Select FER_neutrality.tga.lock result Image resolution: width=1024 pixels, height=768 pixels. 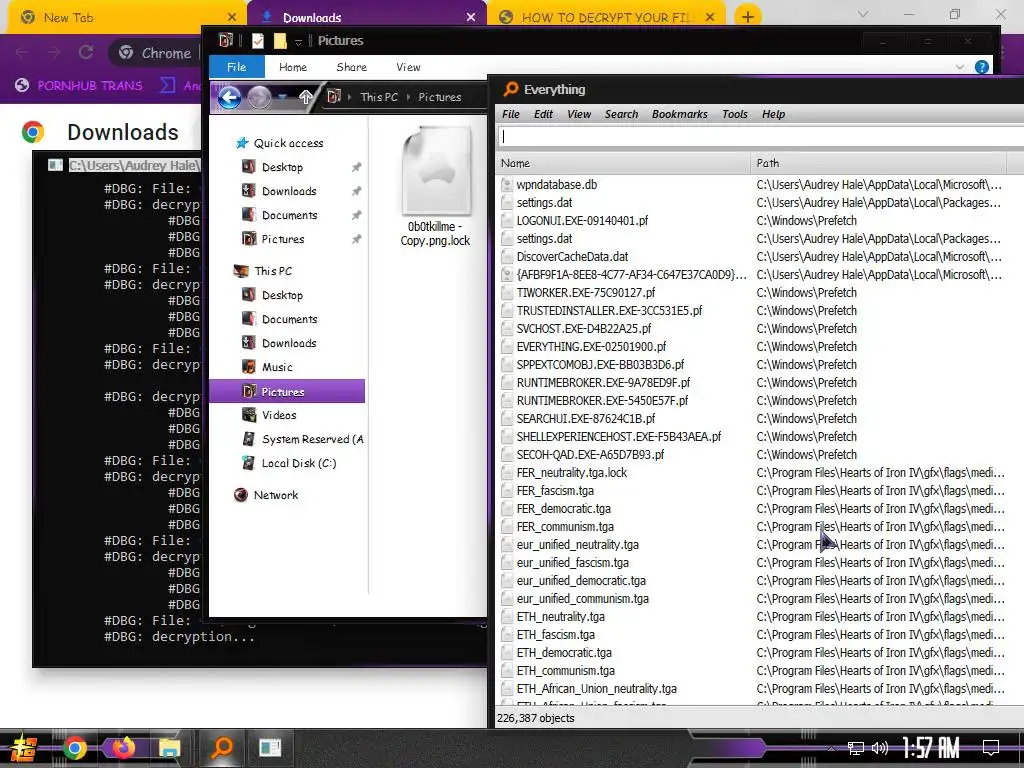571,473
